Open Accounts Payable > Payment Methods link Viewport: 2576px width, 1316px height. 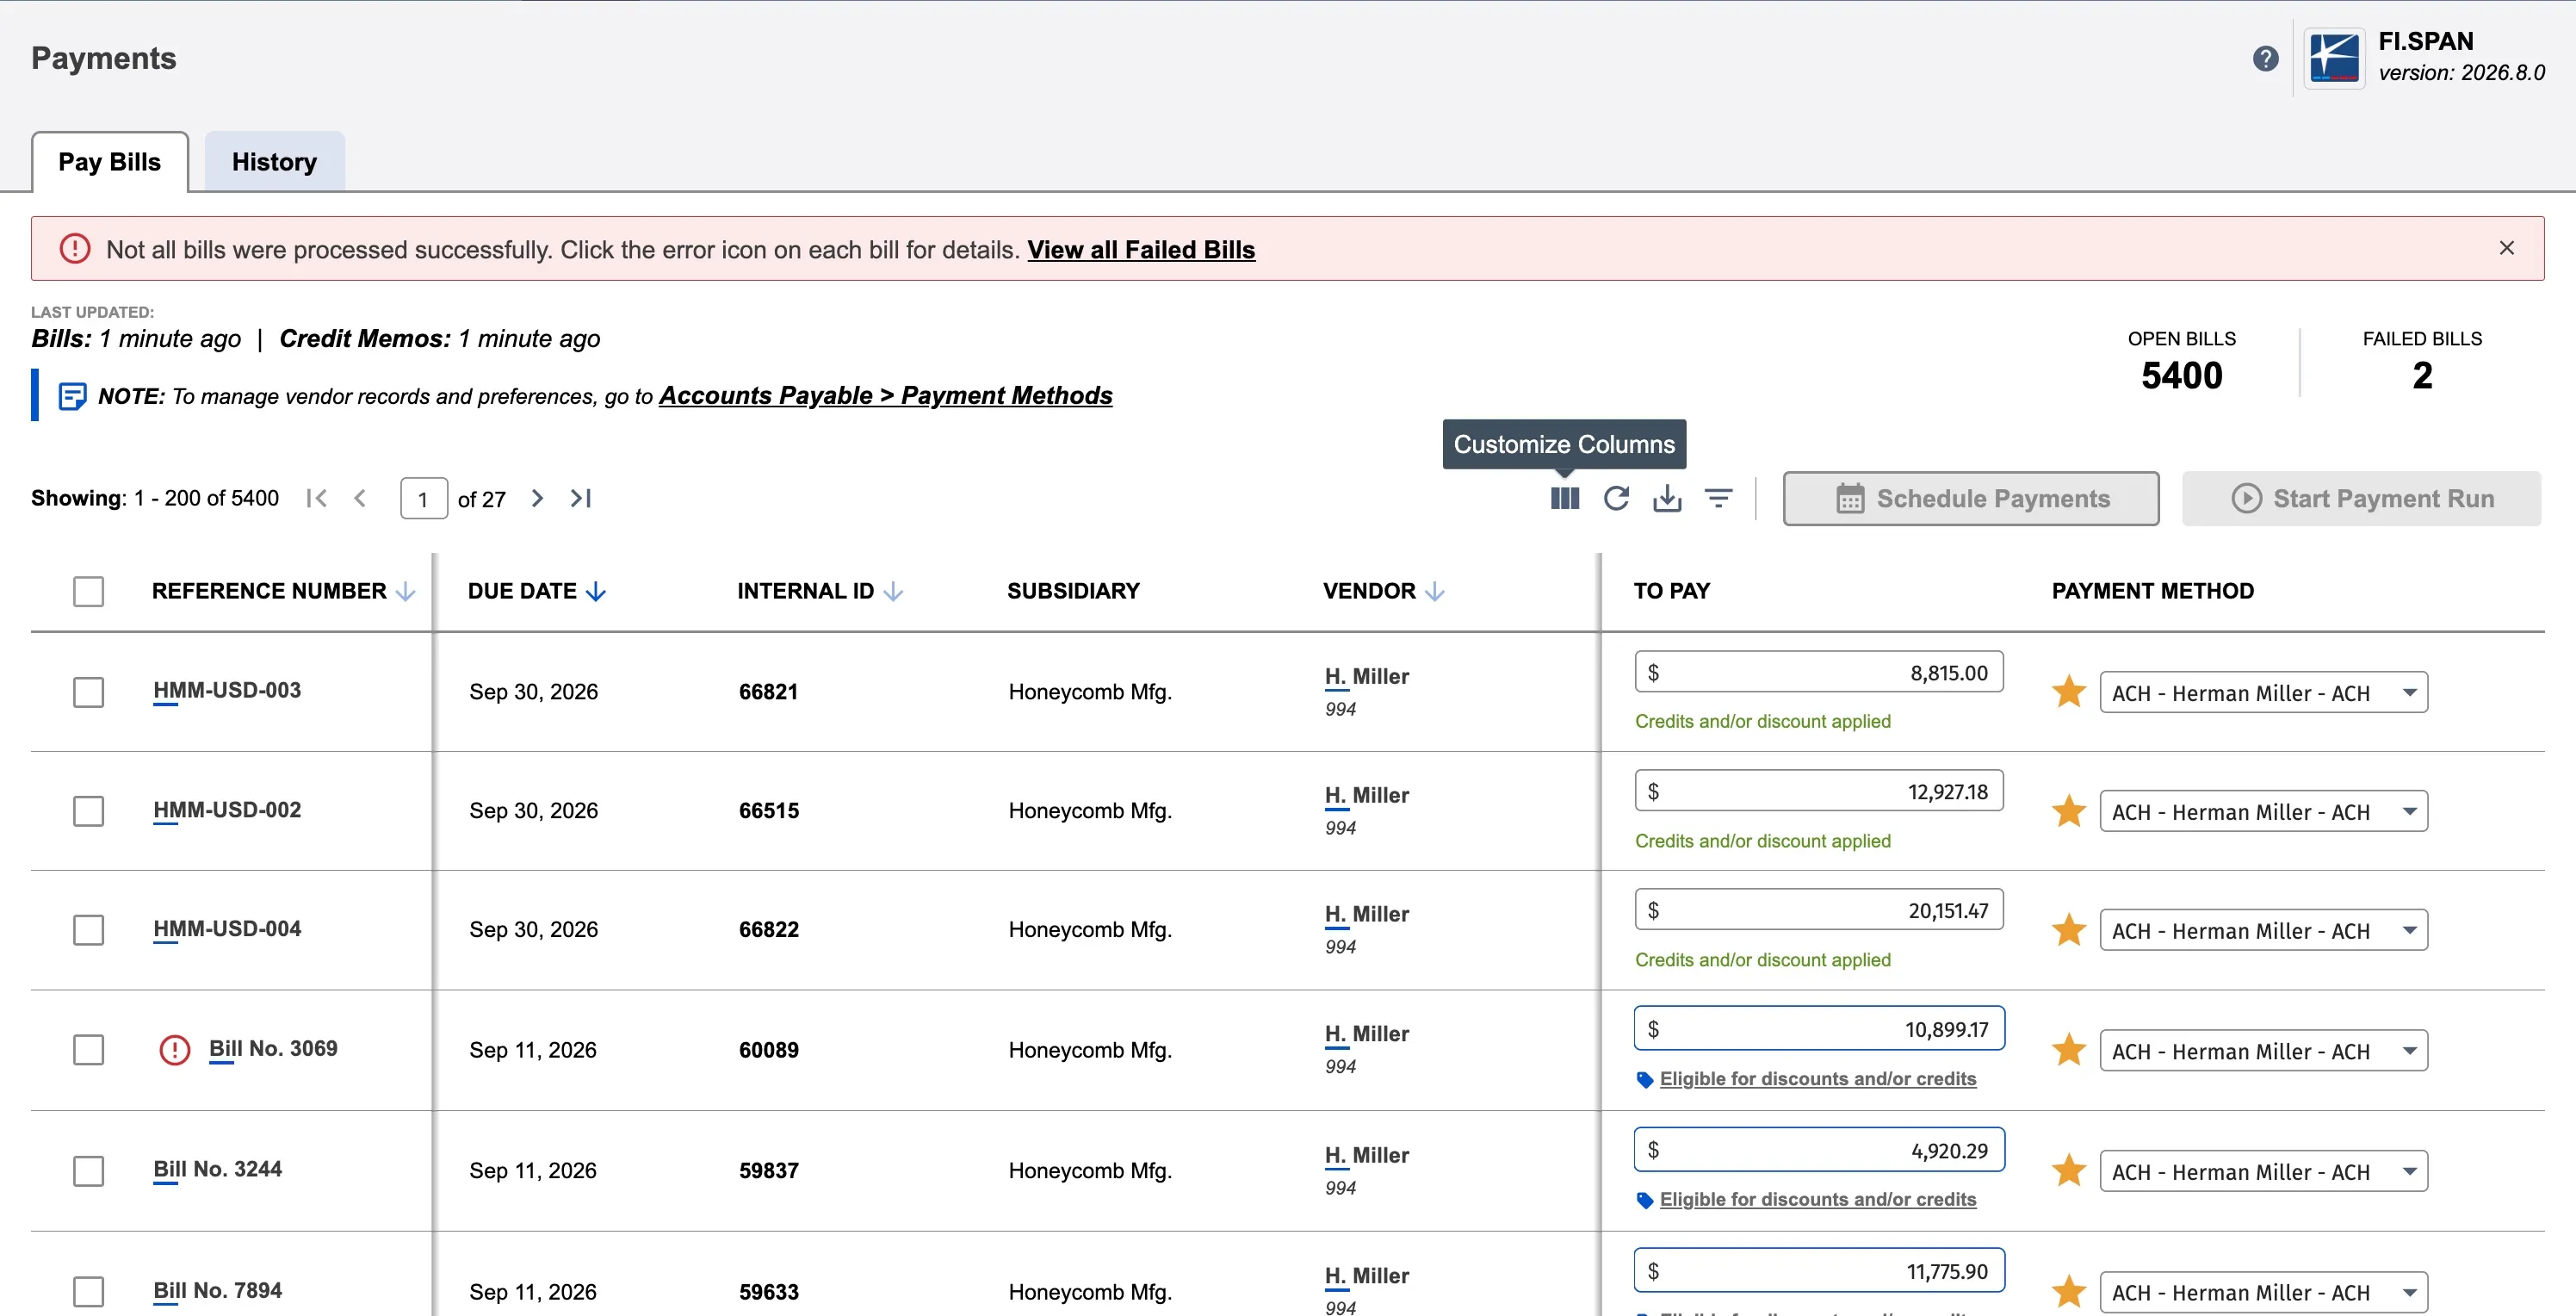(885, 396)
